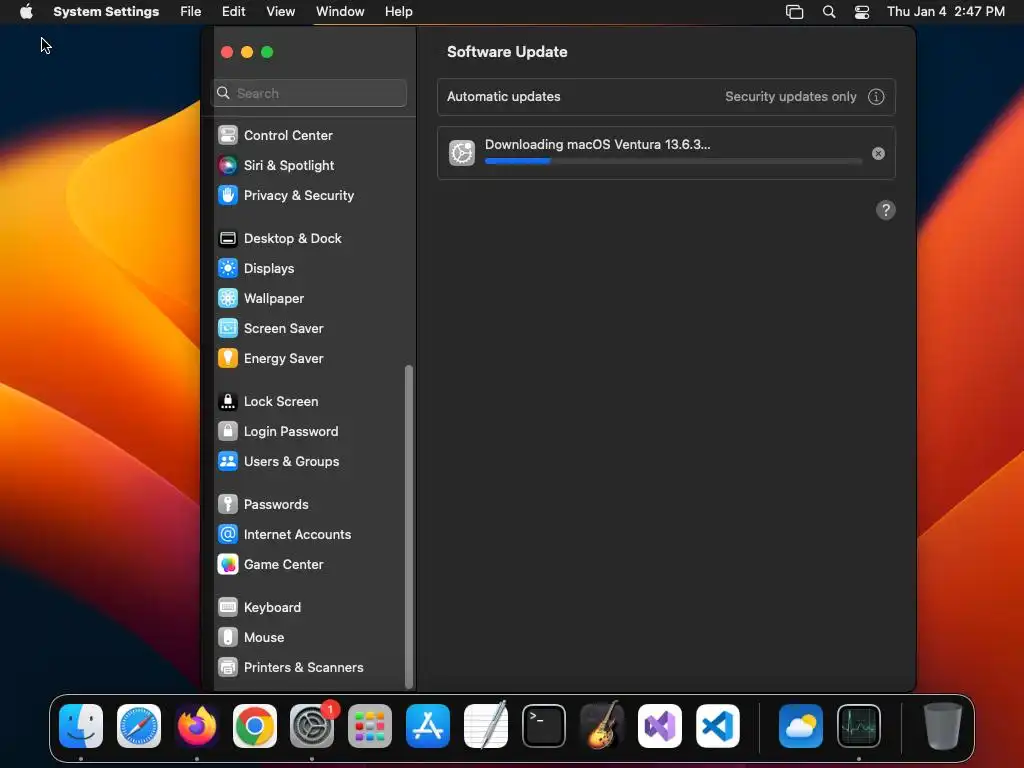Viewport: 1024px width, 768px height.
Task: Open the Displays sun icon
Action: [x=228, y=268]
